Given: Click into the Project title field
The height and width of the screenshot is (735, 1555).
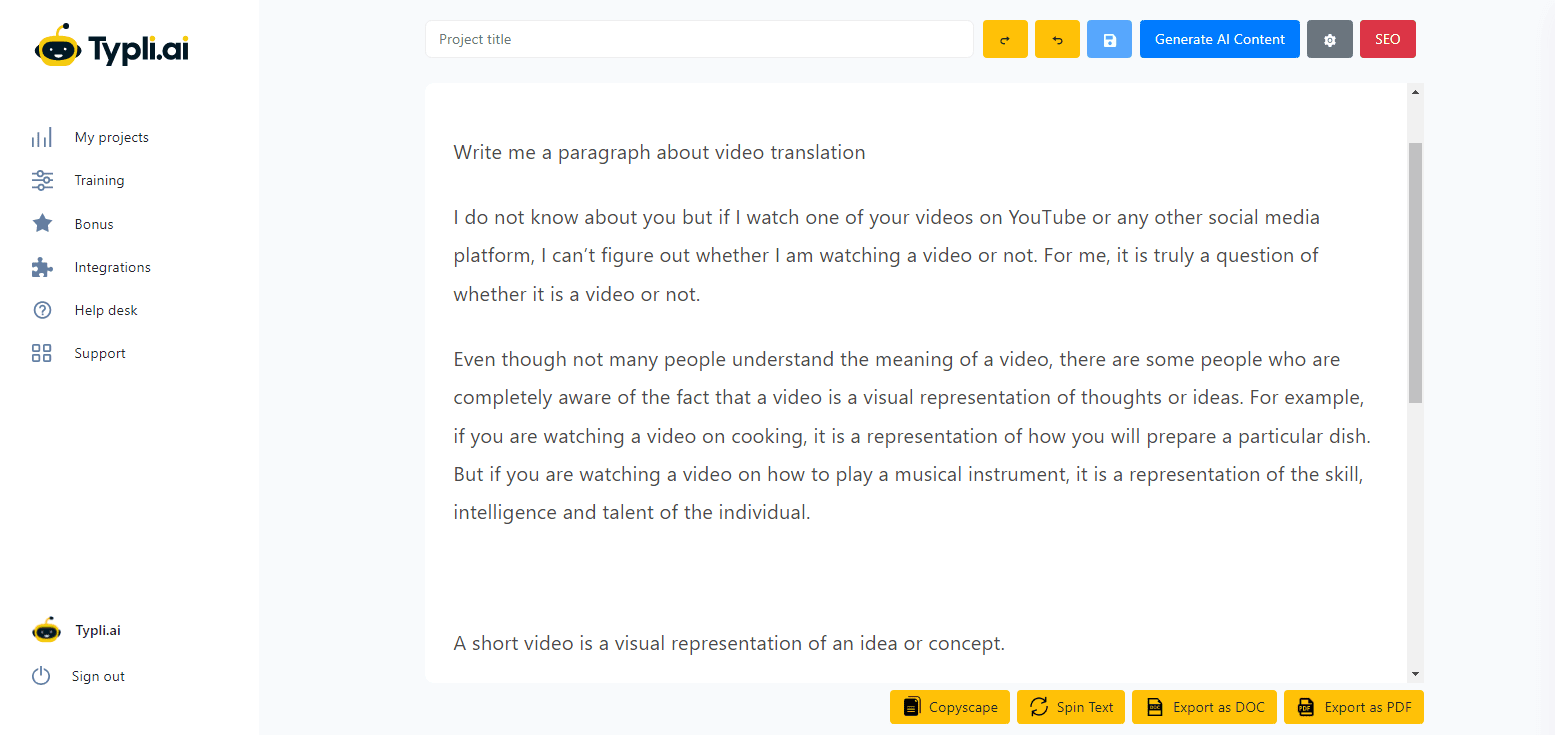Looking at the screenshot, I should coord(699,40).
